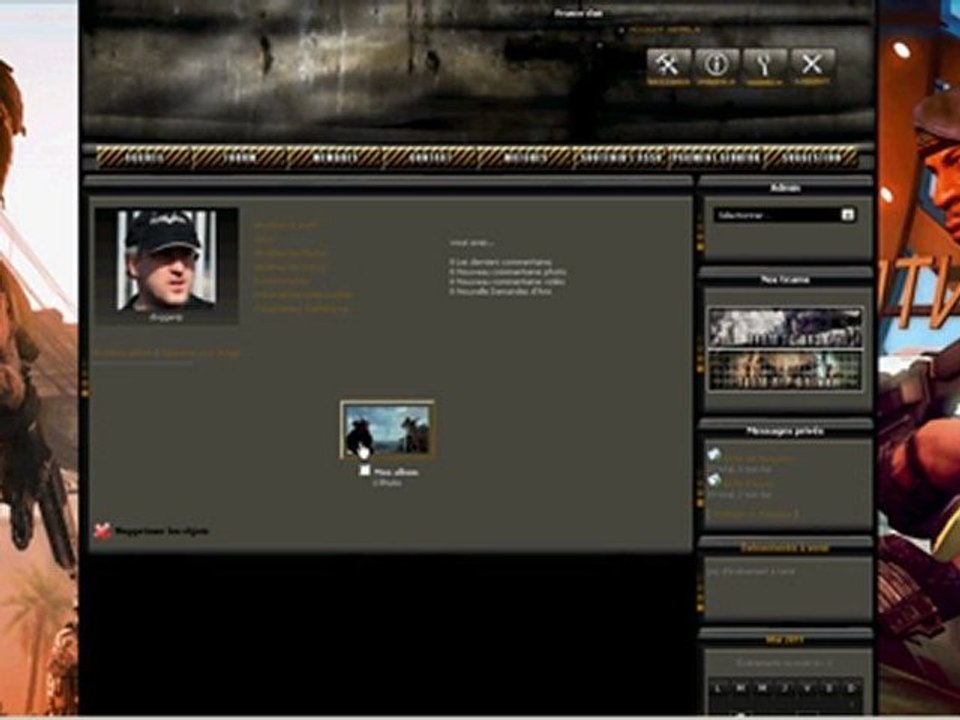Click the 'Les derniers commentaires' line
The width and height of the screenshot is (960, 720).
click(x=501, y=262)
